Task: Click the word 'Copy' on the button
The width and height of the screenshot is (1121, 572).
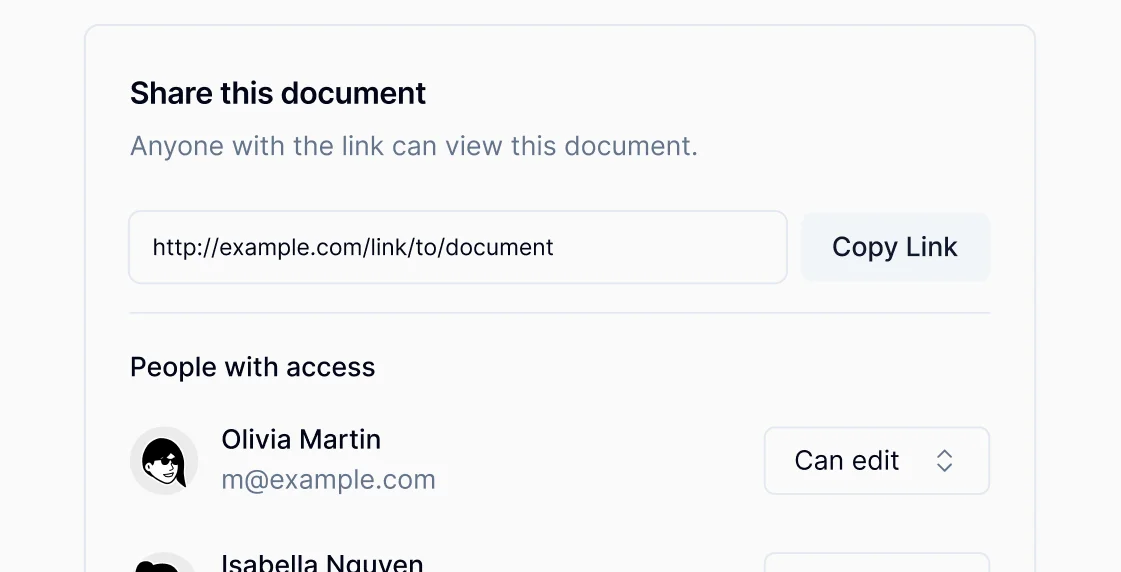Action: (x=864, y=247)
